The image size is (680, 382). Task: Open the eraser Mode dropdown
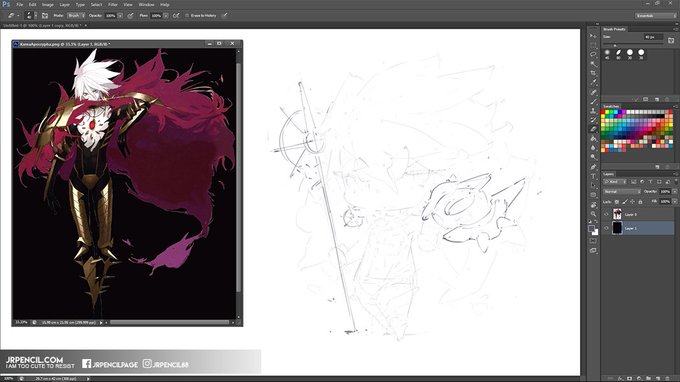pos(76,16)
